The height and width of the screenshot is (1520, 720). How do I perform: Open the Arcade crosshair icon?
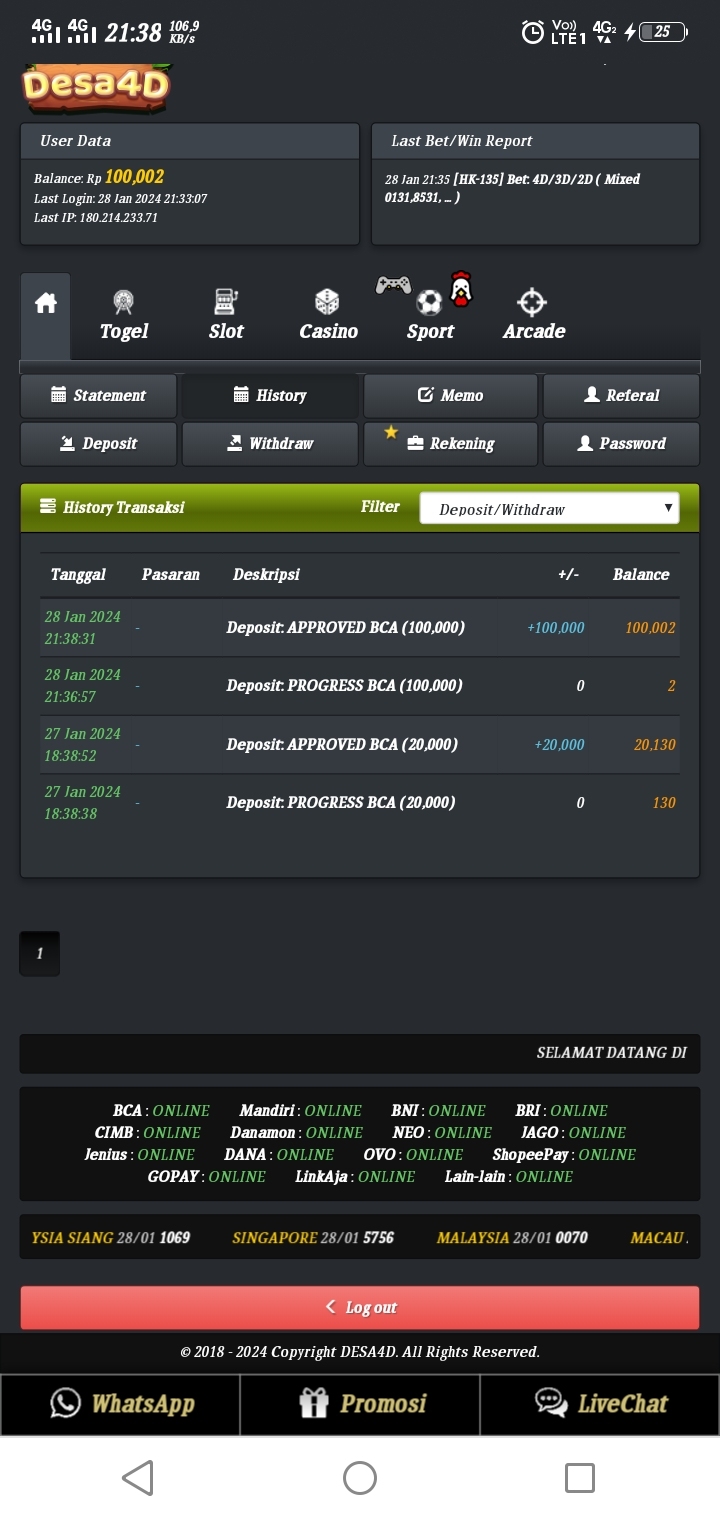(532, 301)
